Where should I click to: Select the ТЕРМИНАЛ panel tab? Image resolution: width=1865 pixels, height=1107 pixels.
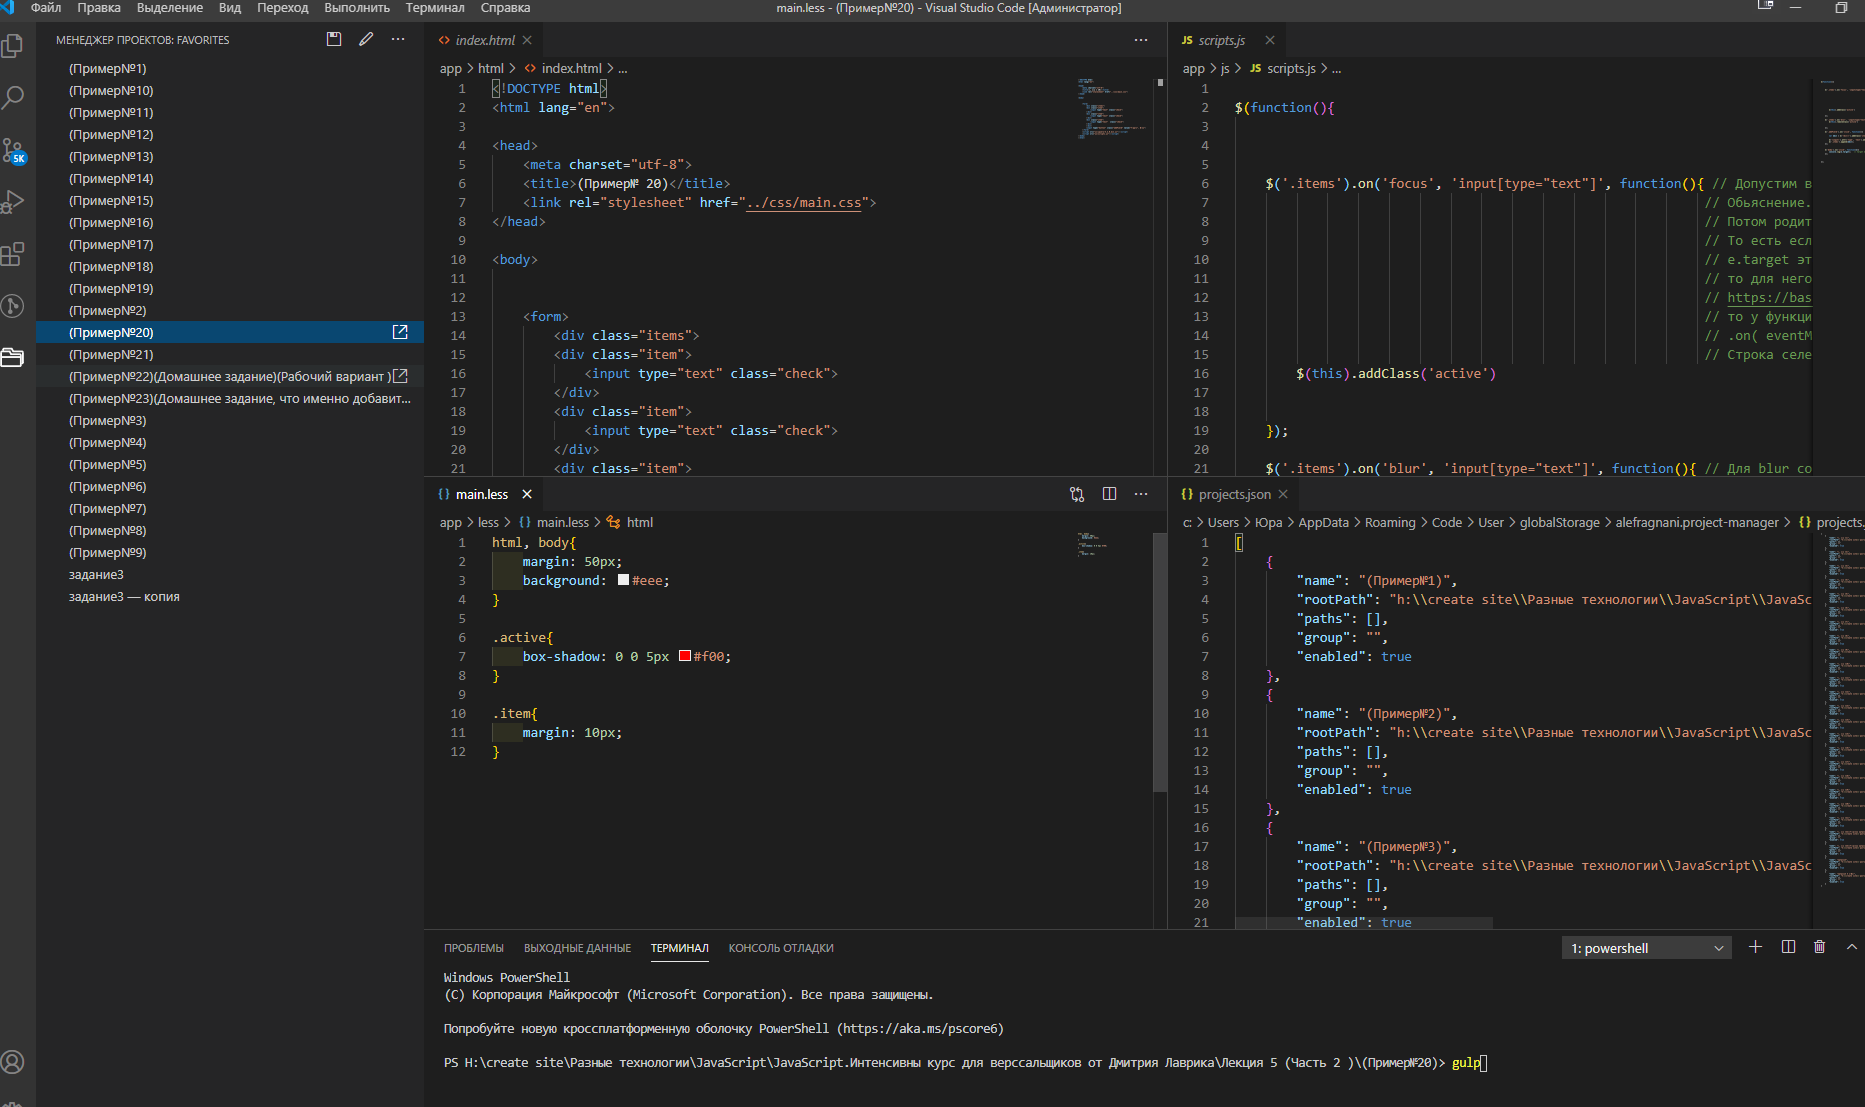click(680, 948)
